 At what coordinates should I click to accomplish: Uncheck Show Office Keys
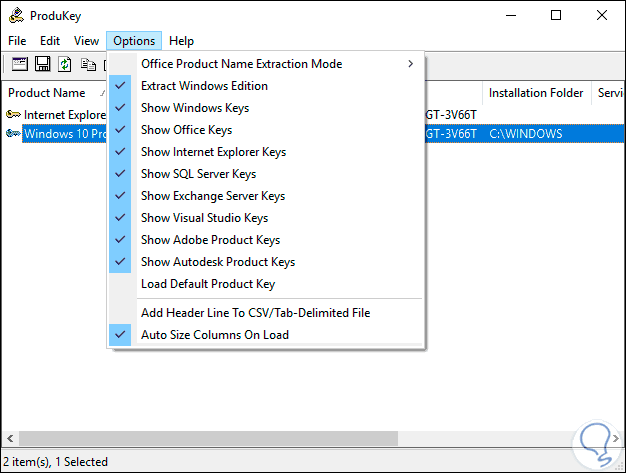[x=186, y=130]
